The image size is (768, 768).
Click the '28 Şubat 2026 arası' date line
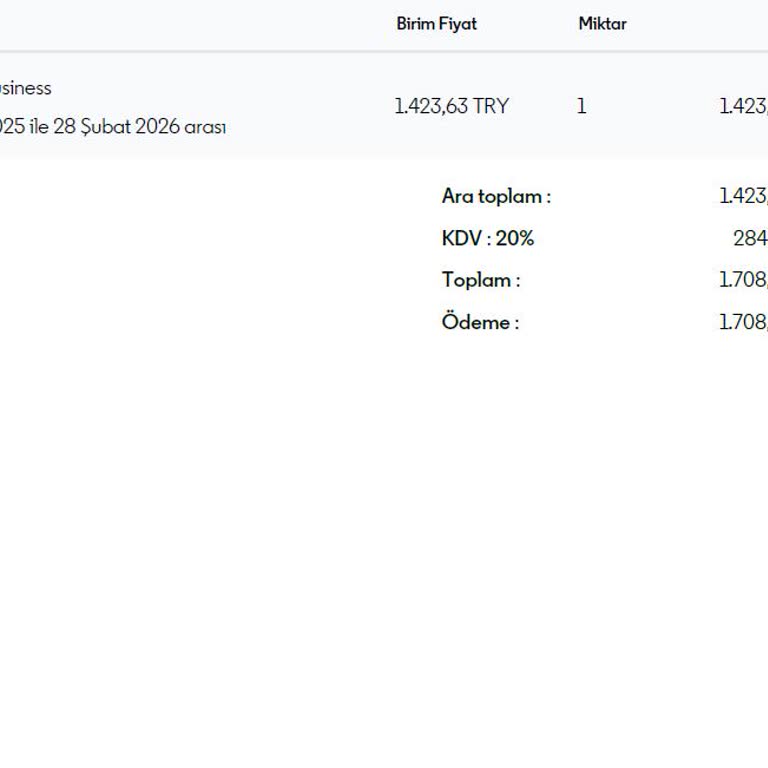pos(139,128)
